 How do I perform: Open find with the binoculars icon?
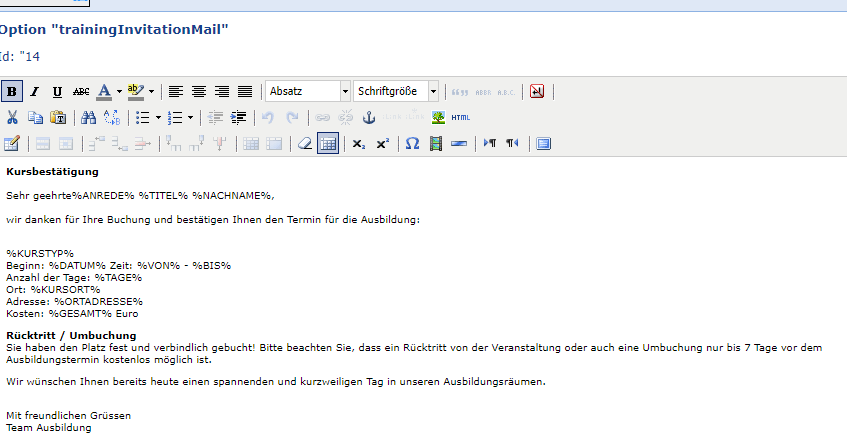tap(88, 117)
